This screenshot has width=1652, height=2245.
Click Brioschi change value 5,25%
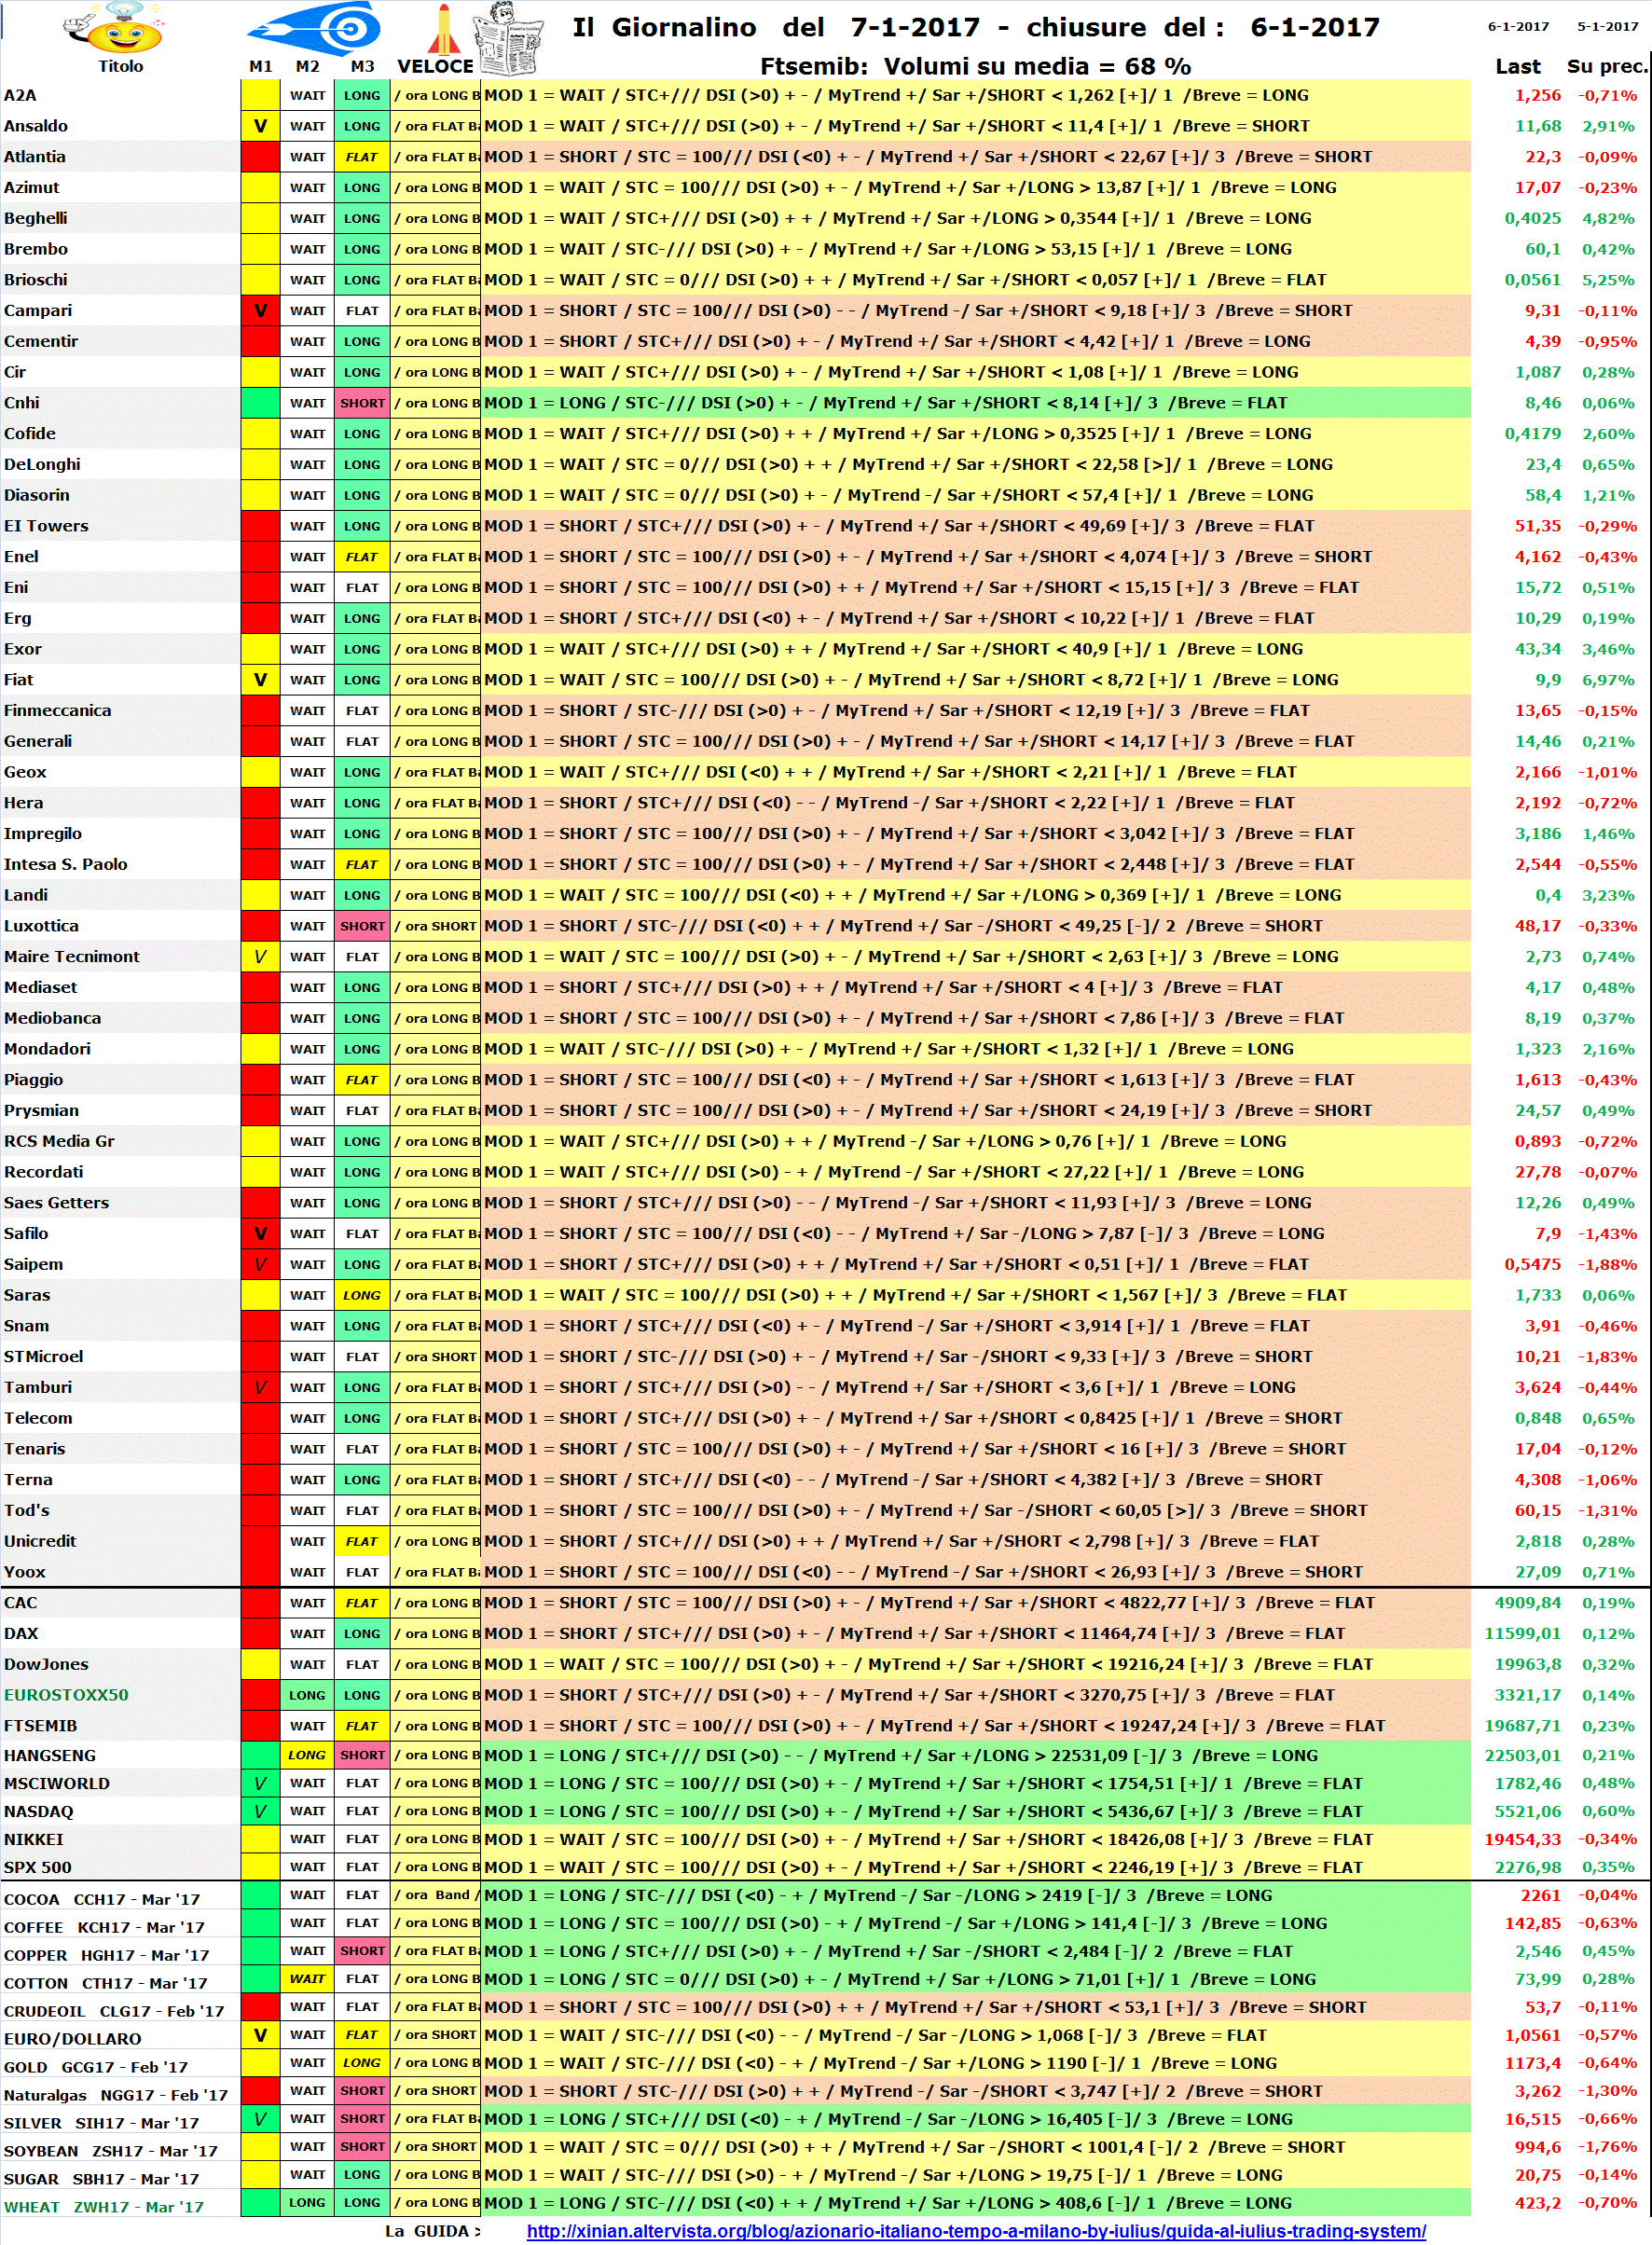1609,280
